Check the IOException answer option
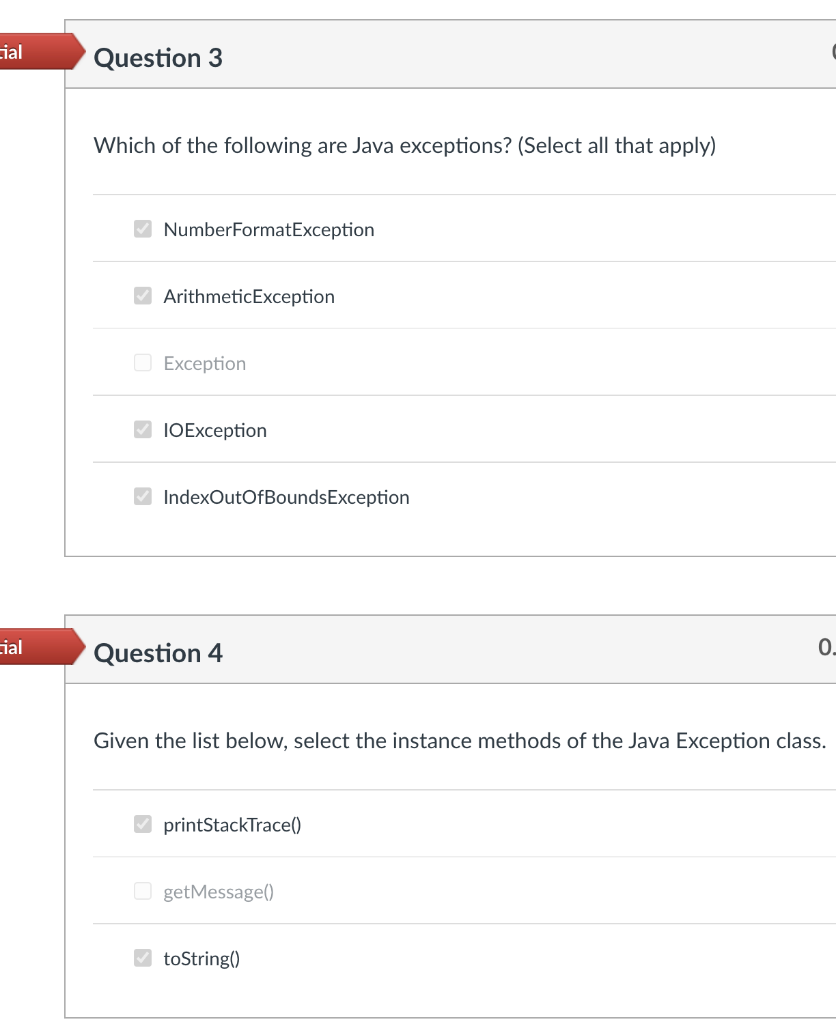Screen dimensions: 836x1024 143,429
